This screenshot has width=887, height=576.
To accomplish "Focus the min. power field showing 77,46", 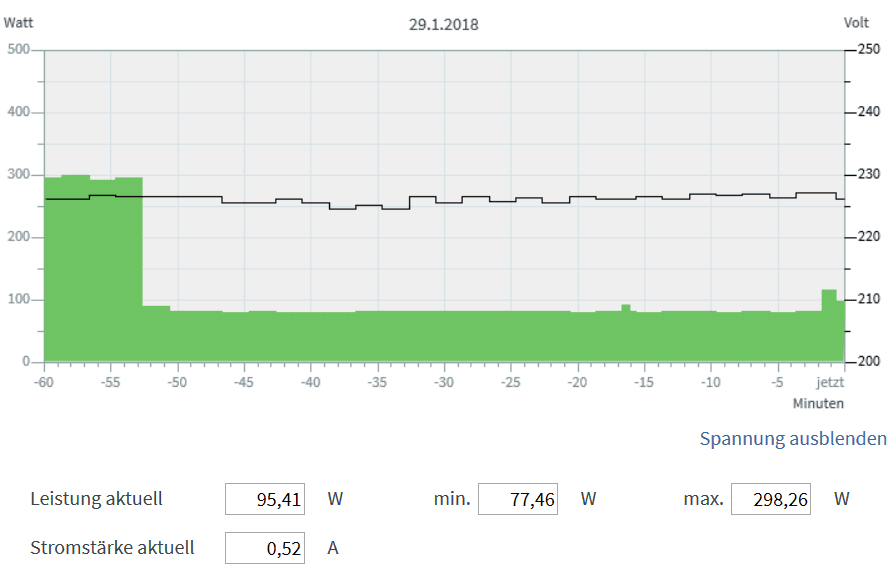I will (518, 499).
